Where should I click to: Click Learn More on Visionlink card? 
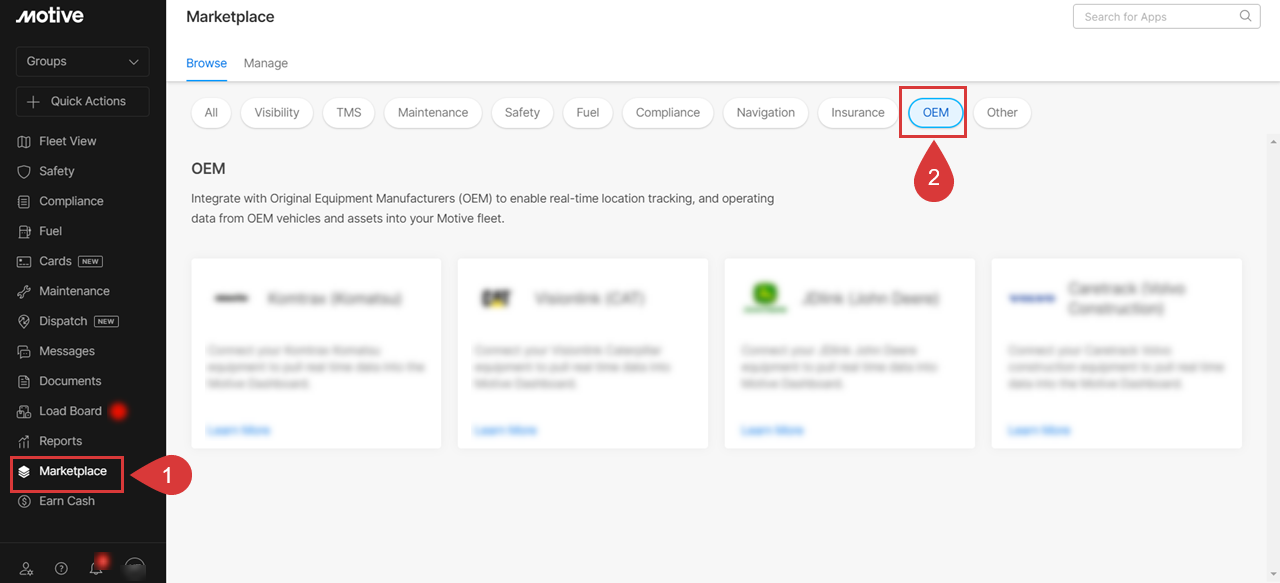tap(506, 430)
